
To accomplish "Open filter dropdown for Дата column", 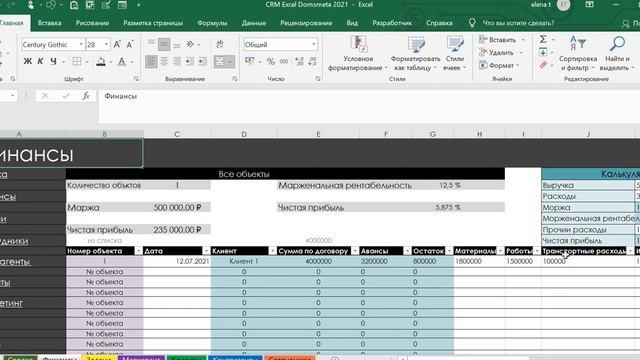I will click(206, 251).
